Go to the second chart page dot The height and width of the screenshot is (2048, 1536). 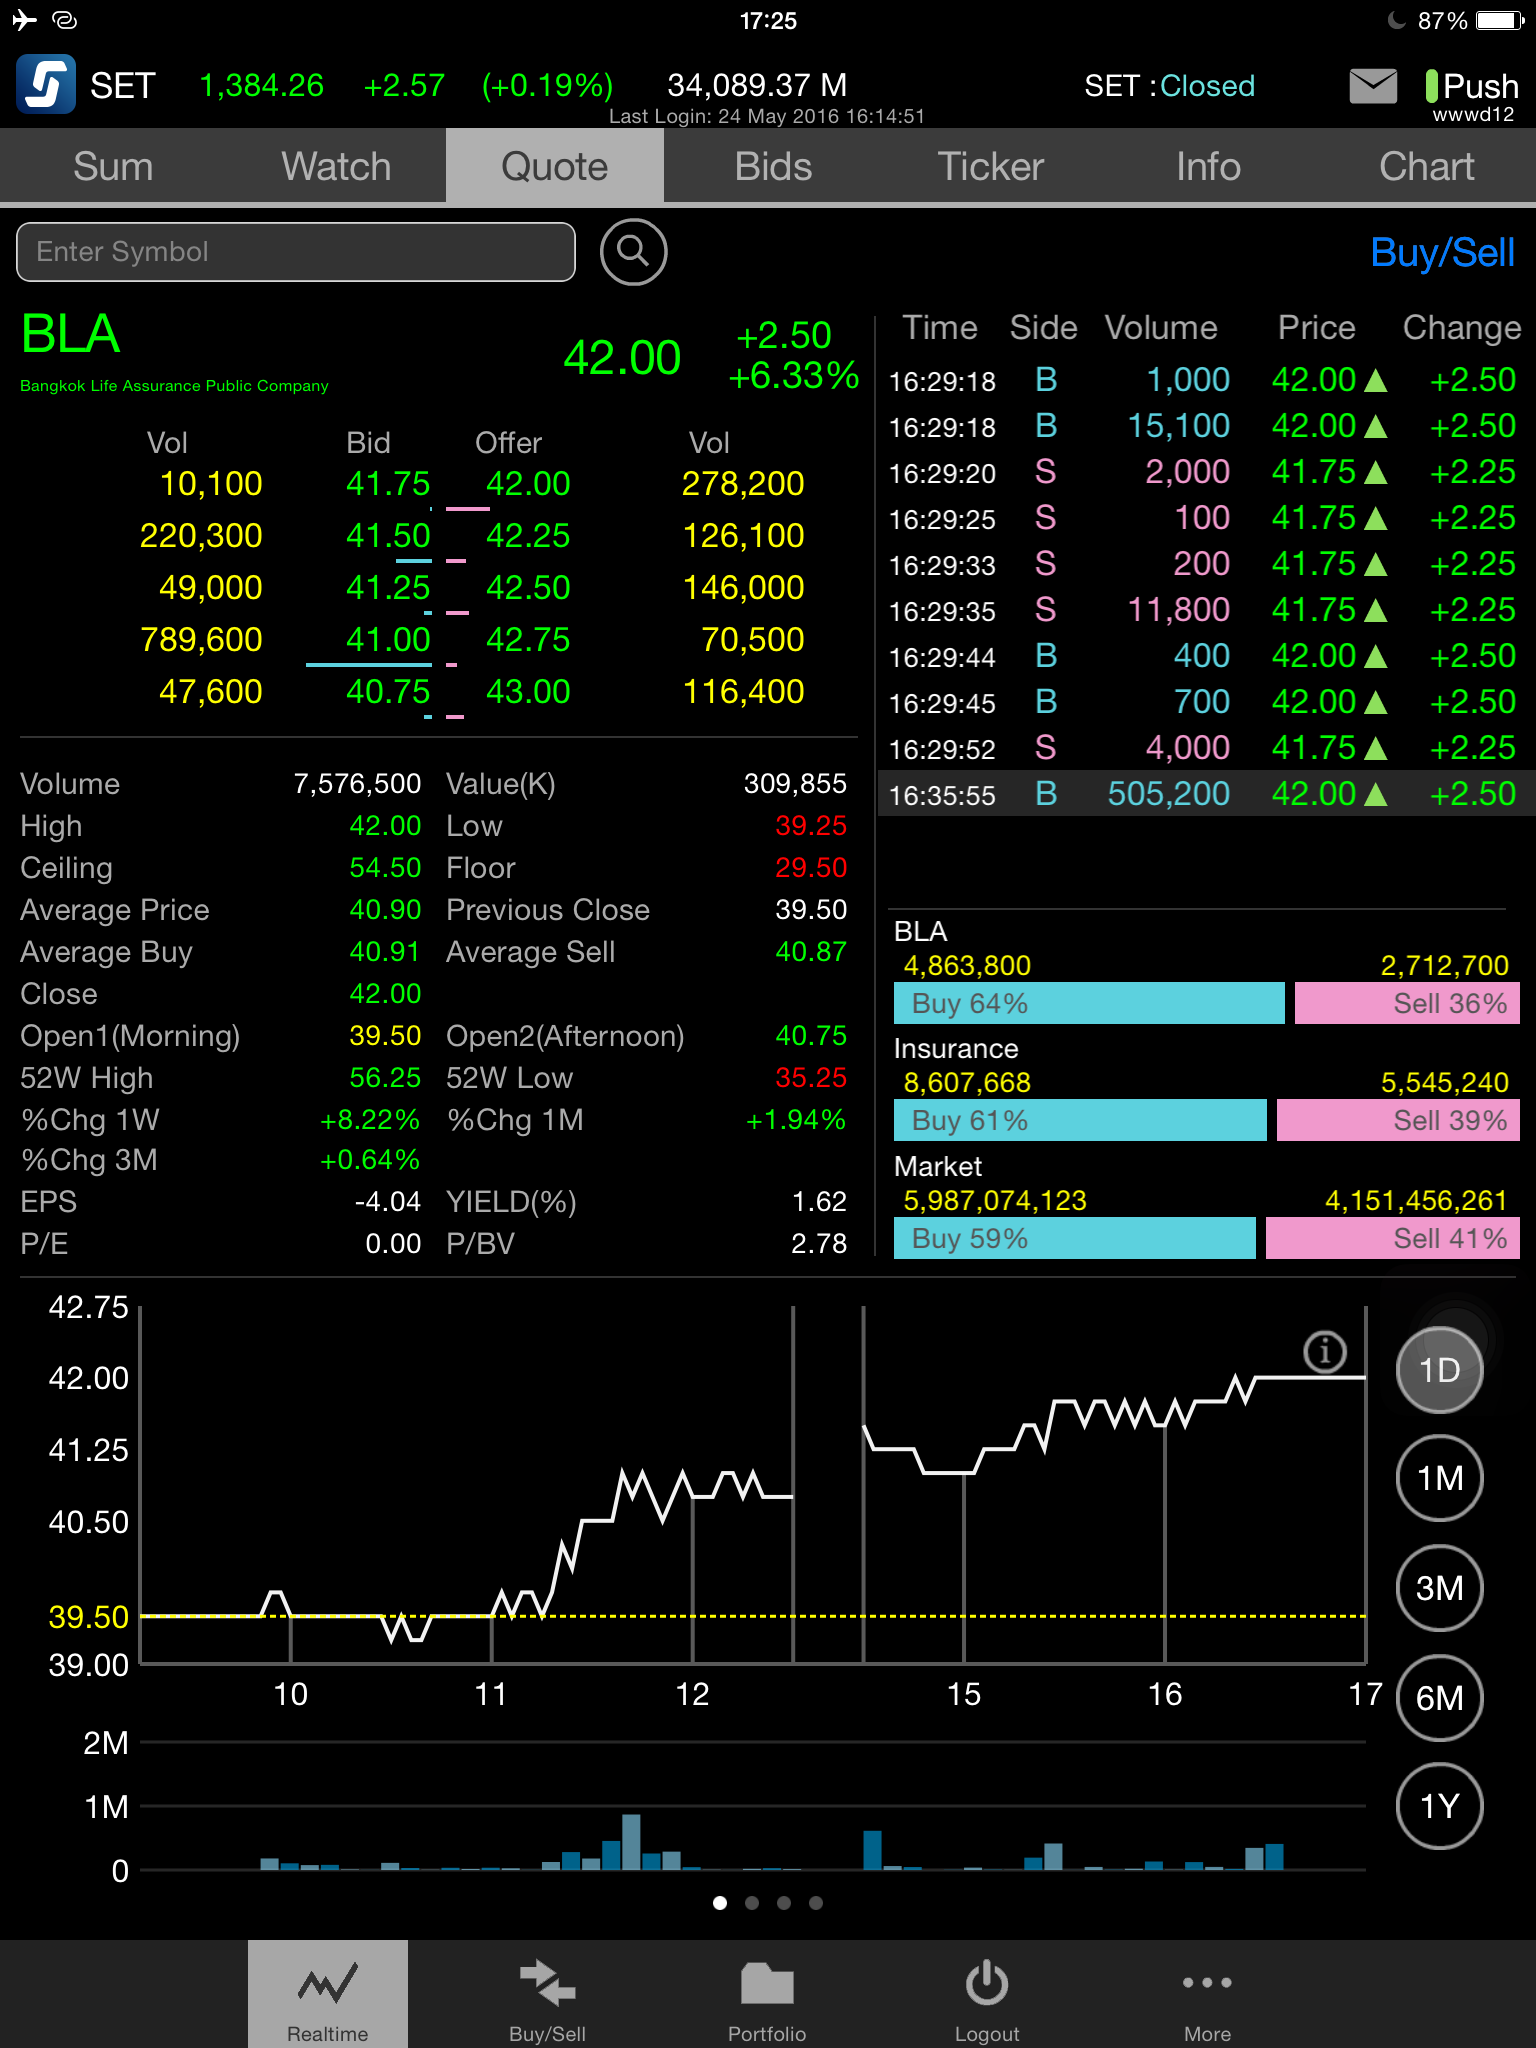tap(752, 1903)
